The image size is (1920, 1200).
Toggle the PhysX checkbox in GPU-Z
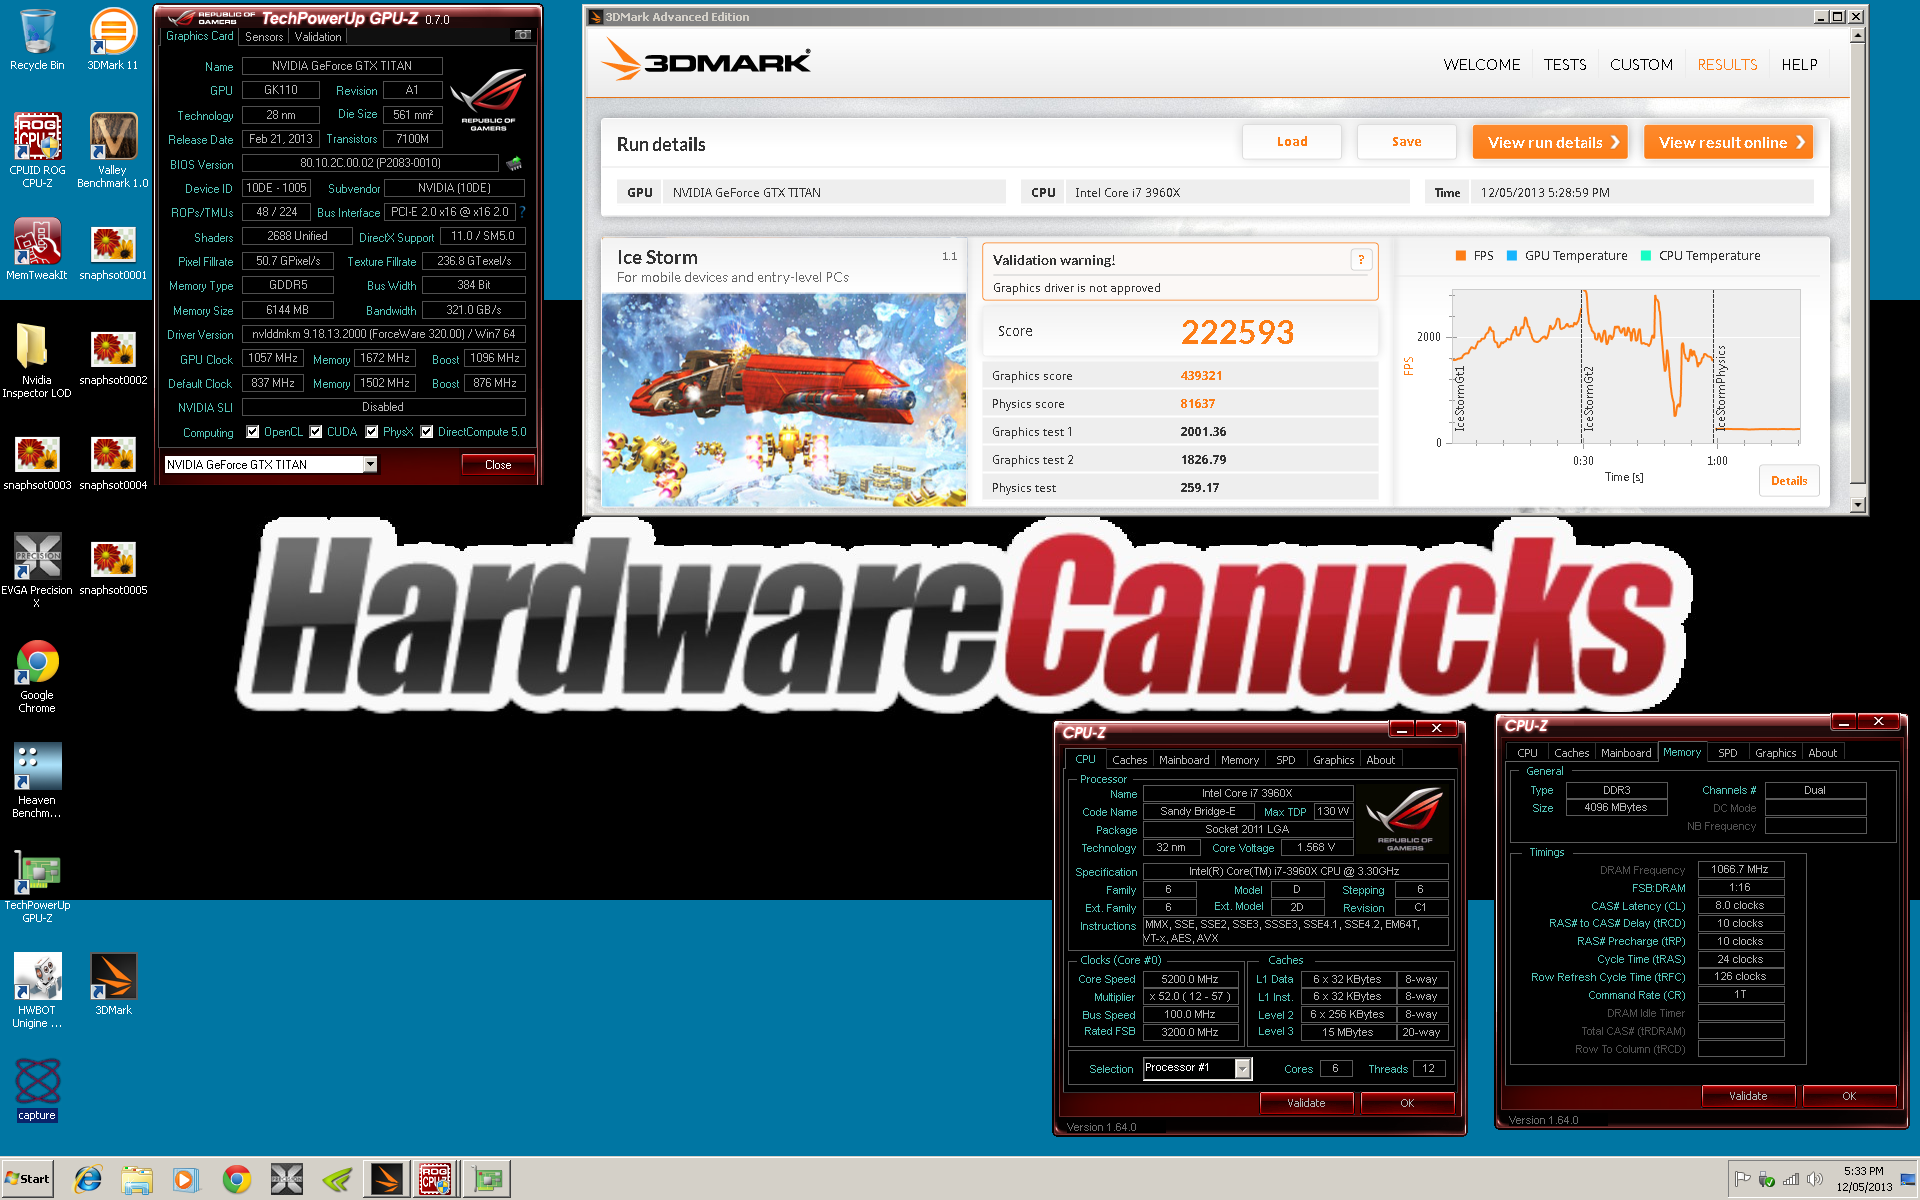pyautogui.click(x=372, y=432)
